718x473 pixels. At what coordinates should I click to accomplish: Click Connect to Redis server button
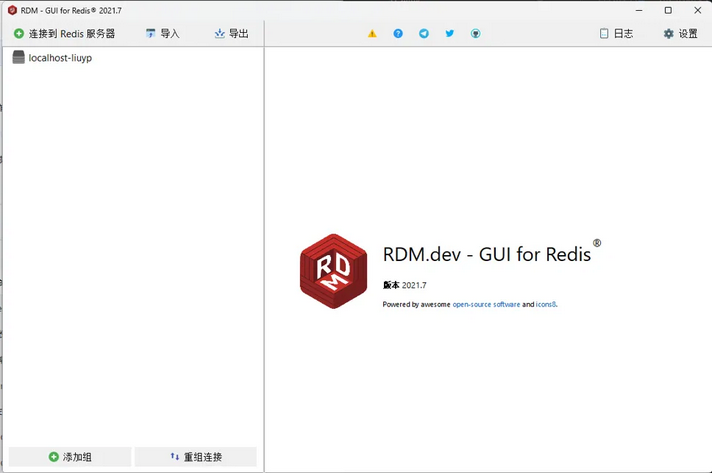tap(65, 33)
